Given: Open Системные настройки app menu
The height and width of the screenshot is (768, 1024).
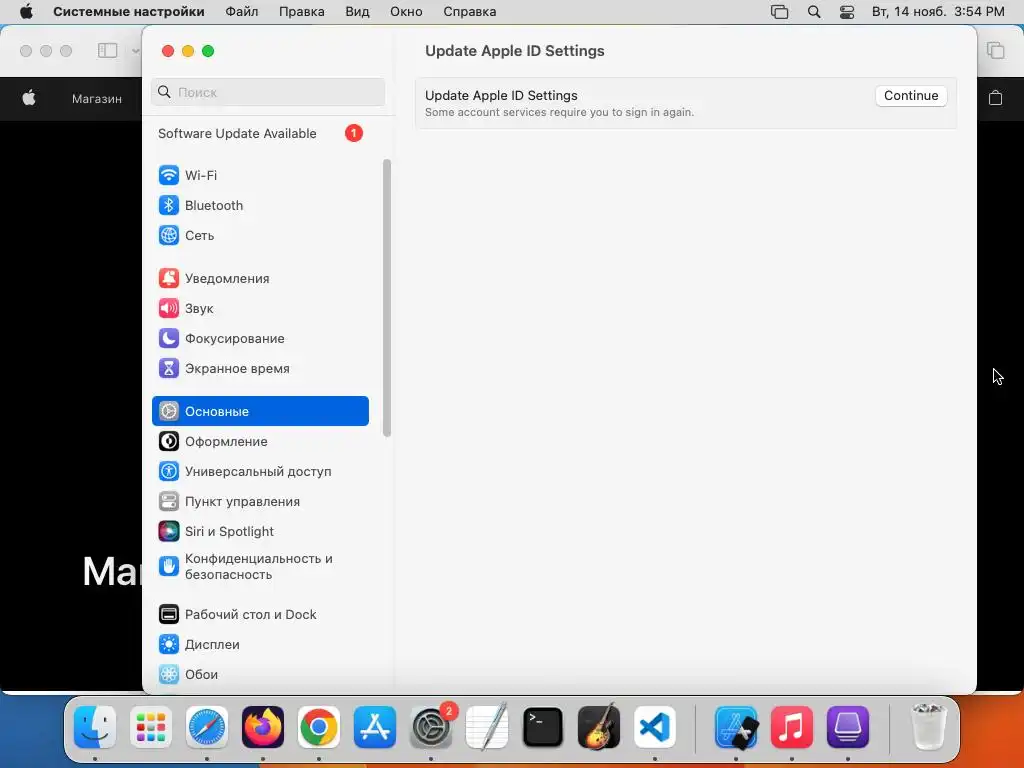Looking at the screenshot, I should click(129, 12).
